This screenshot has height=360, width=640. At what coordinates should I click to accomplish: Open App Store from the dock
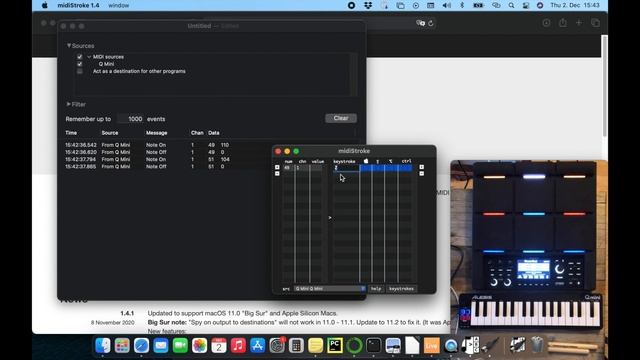point(258,346)
